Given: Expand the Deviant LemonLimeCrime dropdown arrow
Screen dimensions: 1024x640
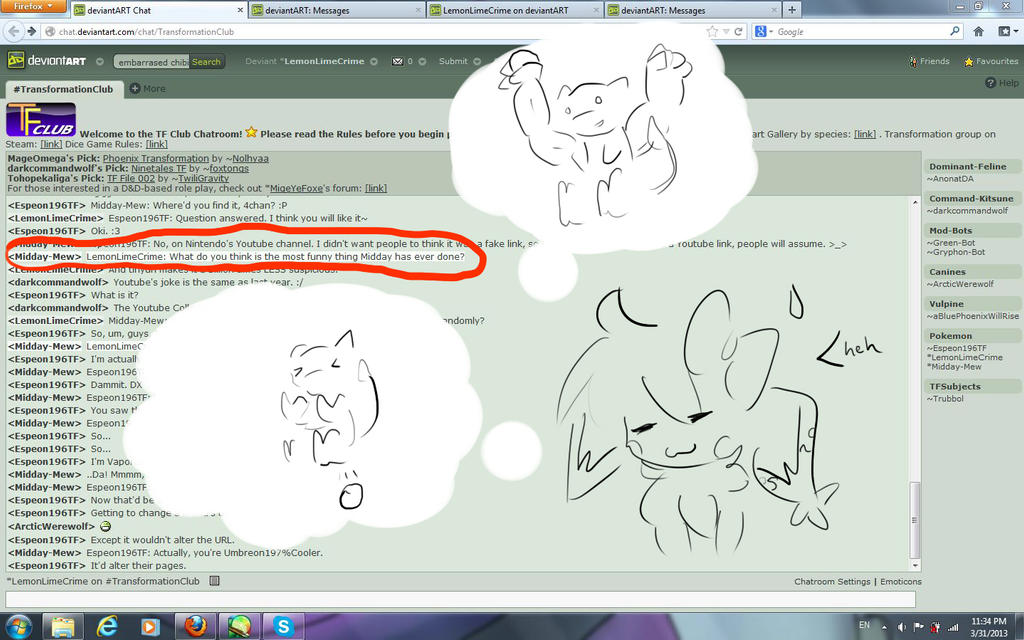Looking at the screenshot, I should pyautogui.click(x=374, y=61).
